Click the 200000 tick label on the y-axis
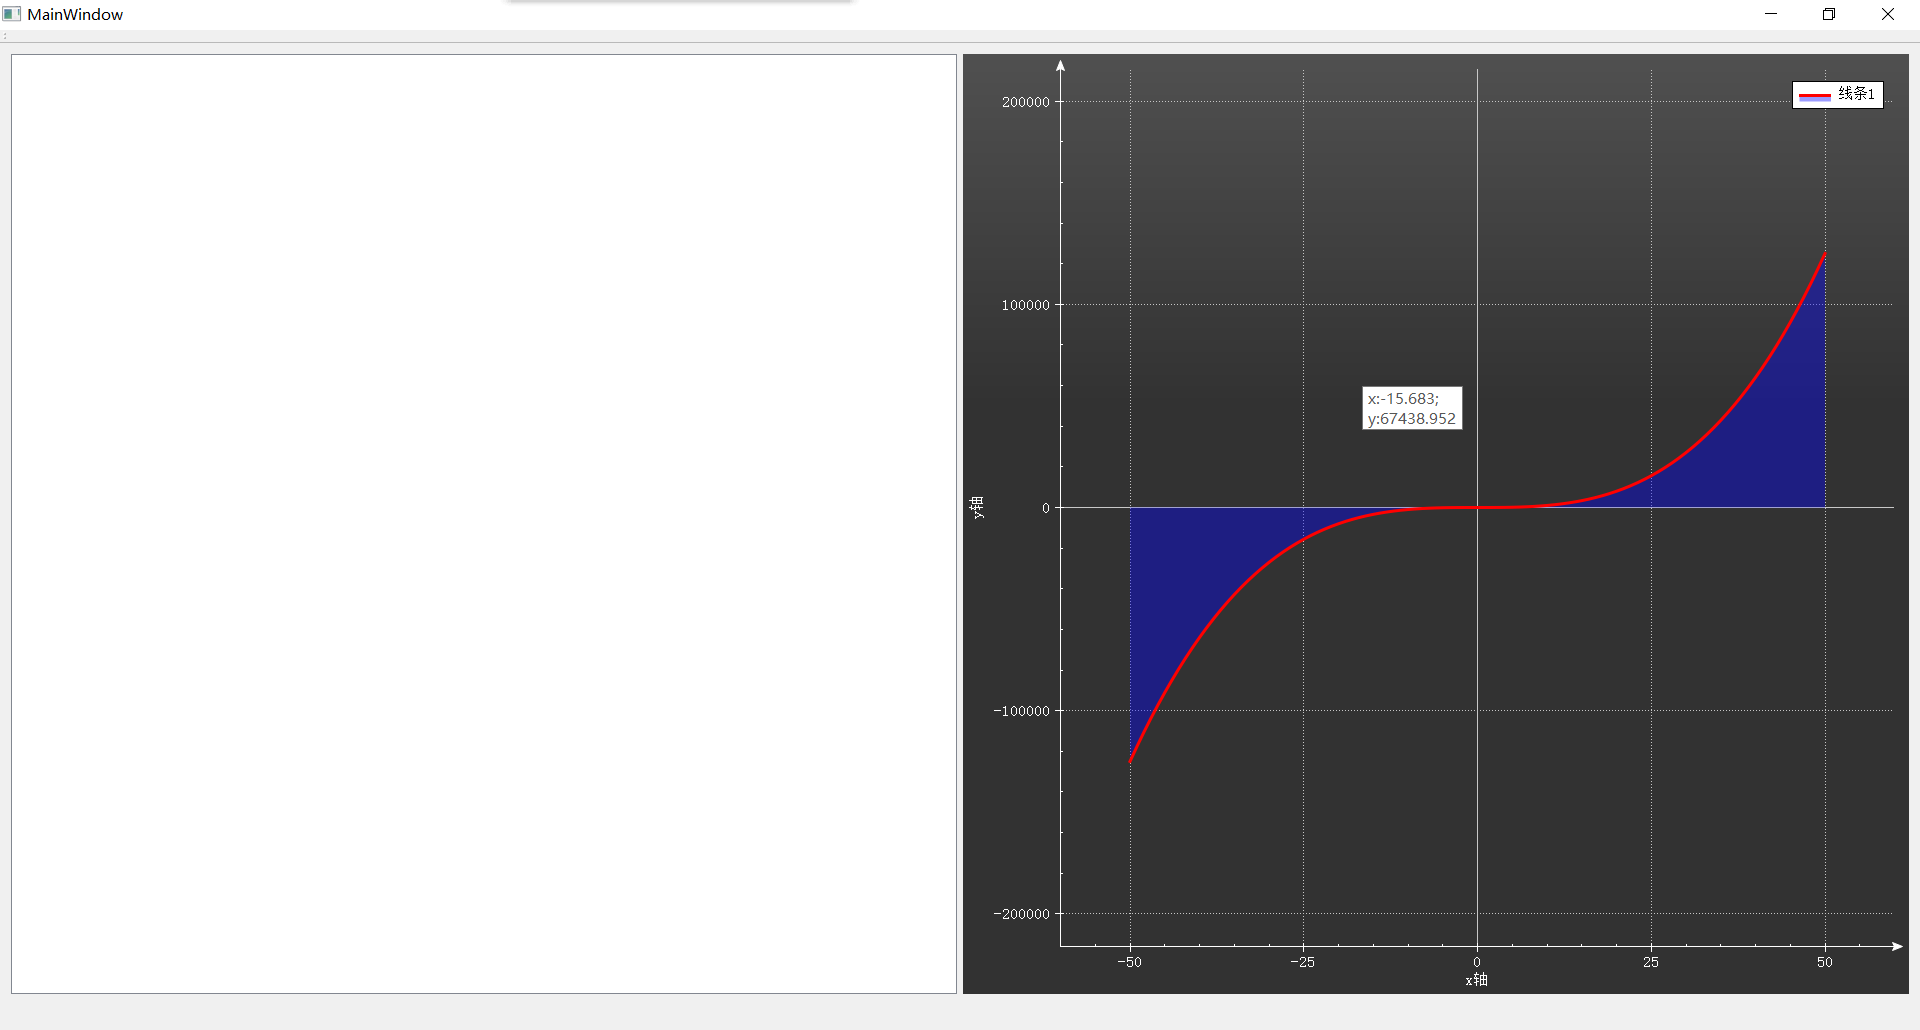Screen dimensions: 1920x1030 coord(1024,101)
